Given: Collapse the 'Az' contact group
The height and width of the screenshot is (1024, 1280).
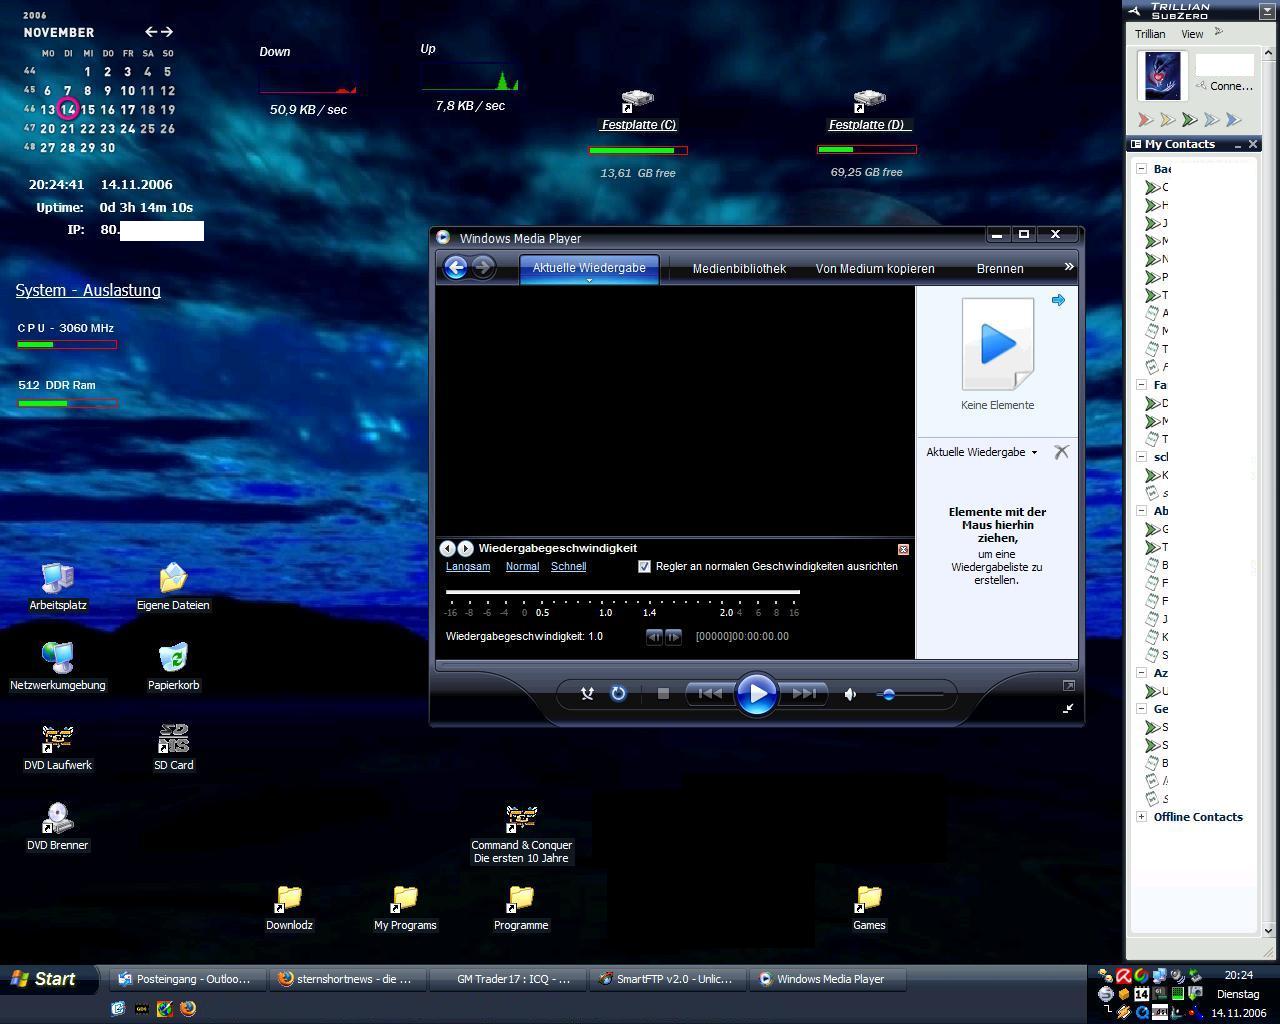Looking at the screenshot, I should pos(1142,673).
